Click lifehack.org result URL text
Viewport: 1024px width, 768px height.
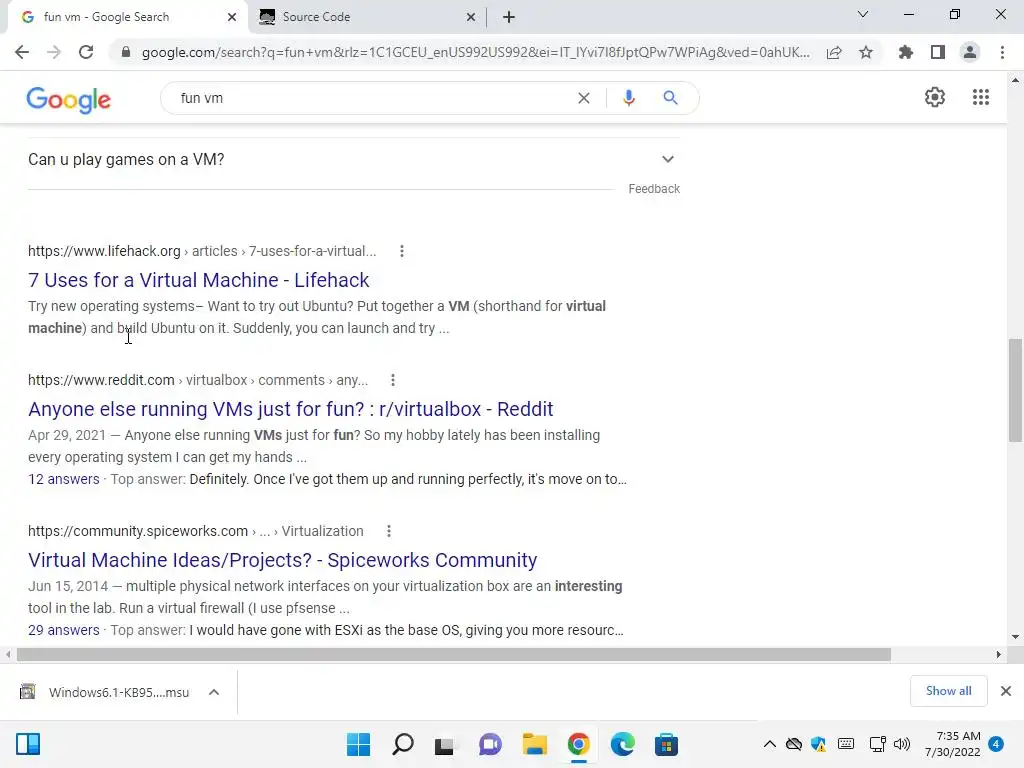pyautogui.click(x=202, y=251)
